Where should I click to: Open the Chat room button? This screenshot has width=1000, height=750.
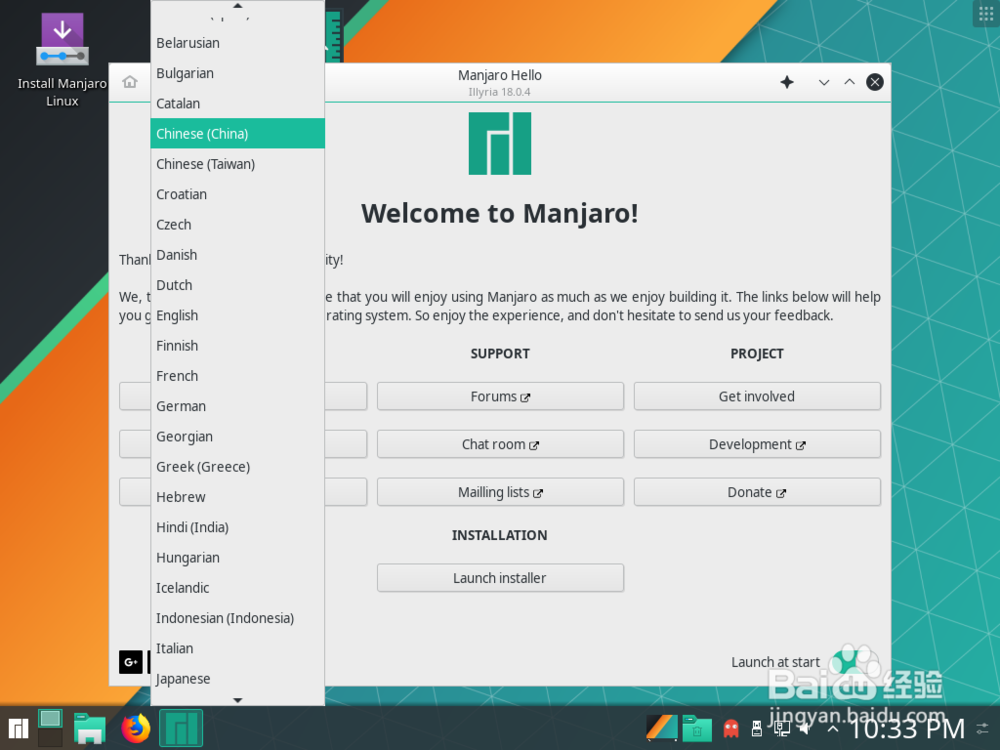coord(500,445)
